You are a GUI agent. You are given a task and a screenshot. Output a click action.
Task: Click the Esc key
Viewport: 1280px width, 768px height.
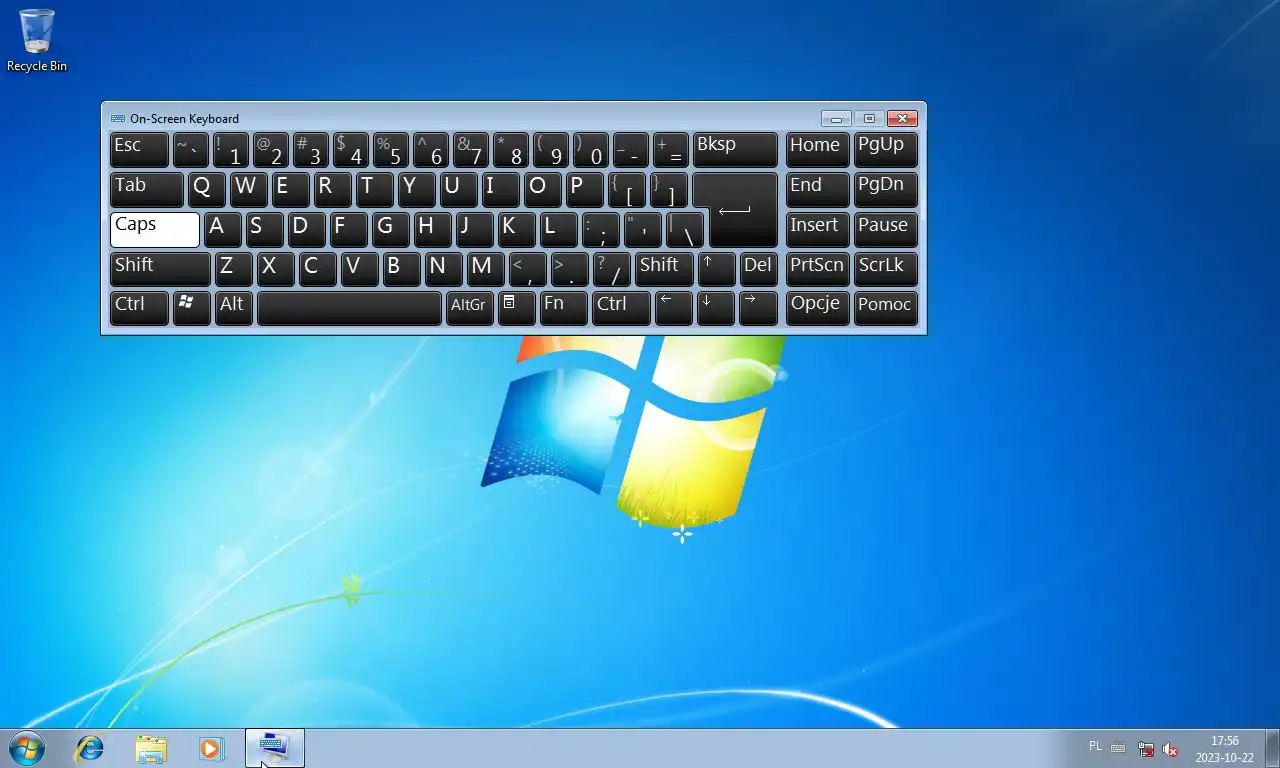point(139,150)
